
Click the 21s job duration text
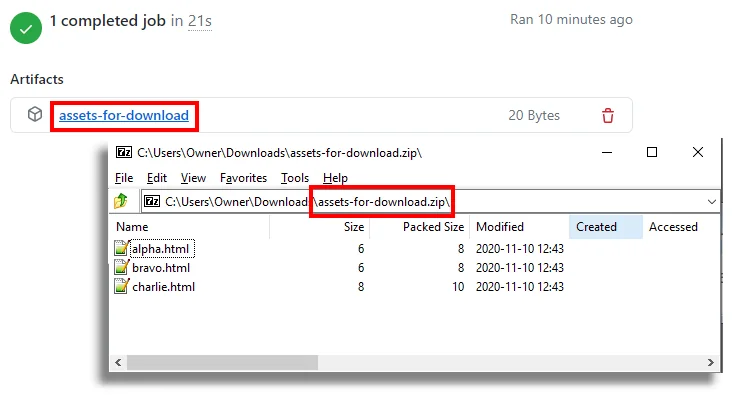pyautogui.click(x=200, y=21)
